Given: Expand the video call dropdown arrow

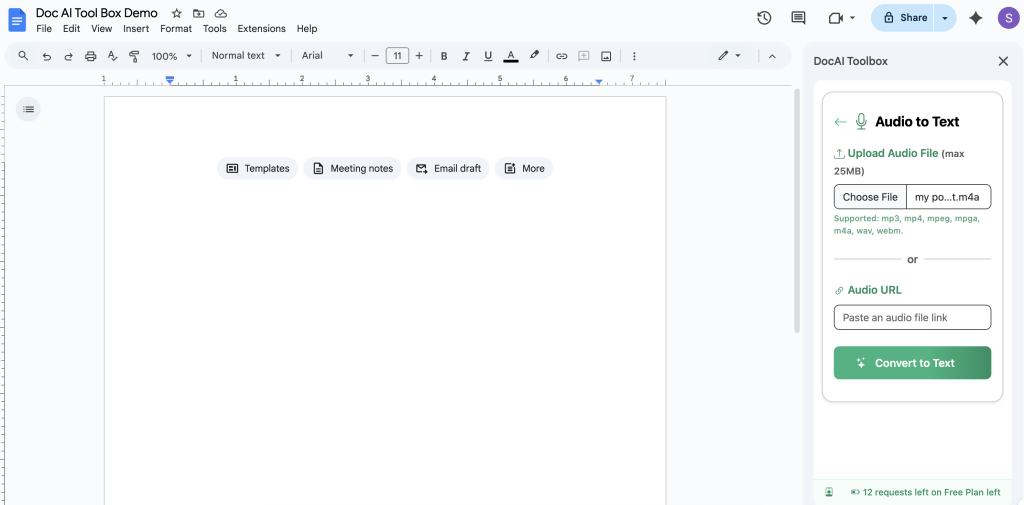Looking at the screenshot, I should [852, 18].
